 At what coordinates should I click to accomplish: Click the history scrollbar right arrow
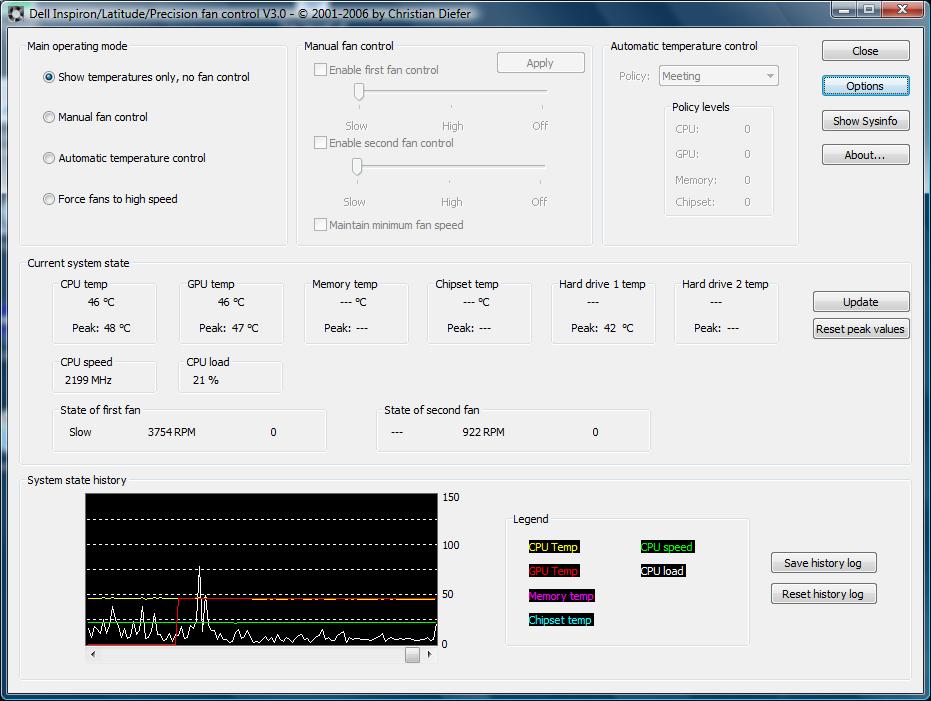430,654
